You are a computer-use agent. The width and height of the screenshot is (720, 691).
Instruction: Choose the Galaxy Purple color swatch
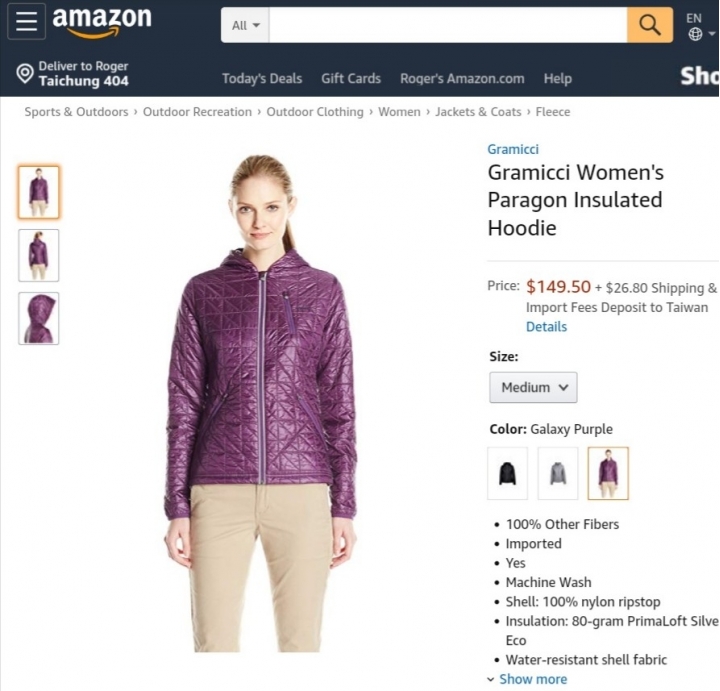pyautogui.click(x=608, y=473)
